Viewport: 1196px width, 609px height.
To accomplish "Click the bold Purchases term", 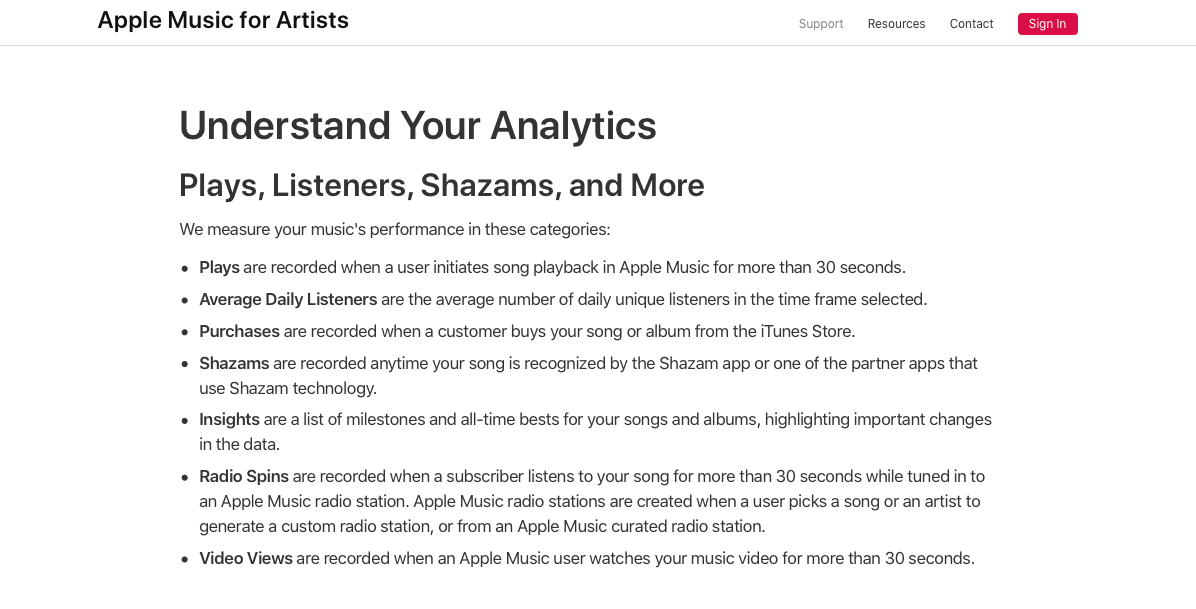I will point(239,332).
